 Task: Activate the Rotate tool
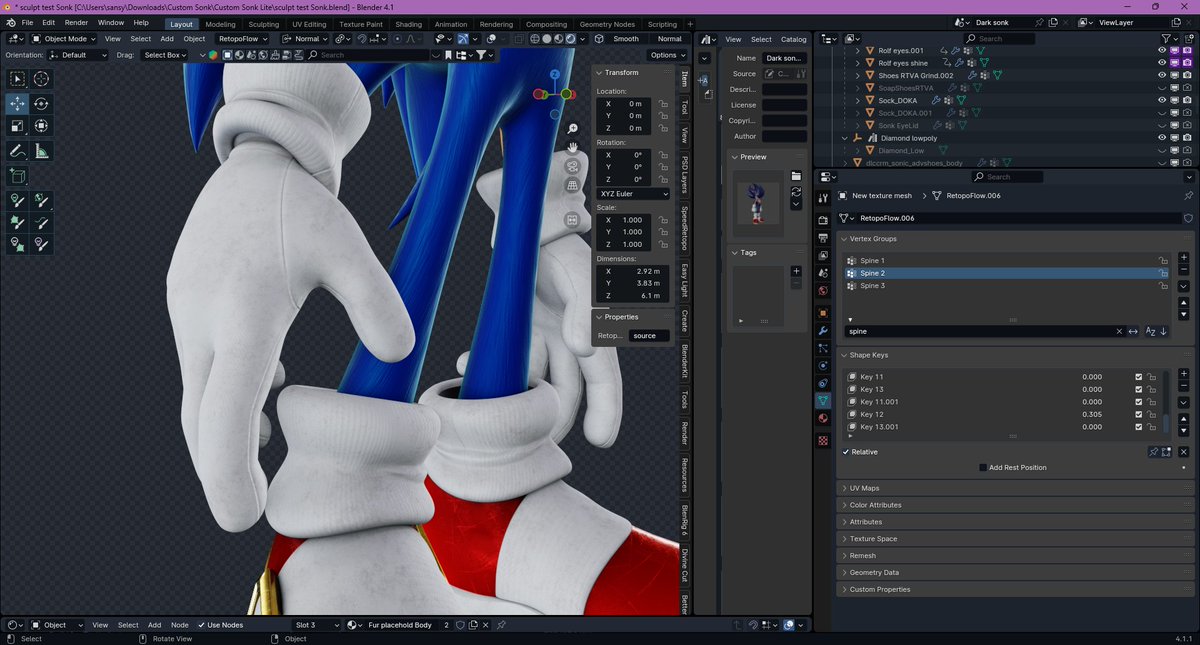click(41, 103)
